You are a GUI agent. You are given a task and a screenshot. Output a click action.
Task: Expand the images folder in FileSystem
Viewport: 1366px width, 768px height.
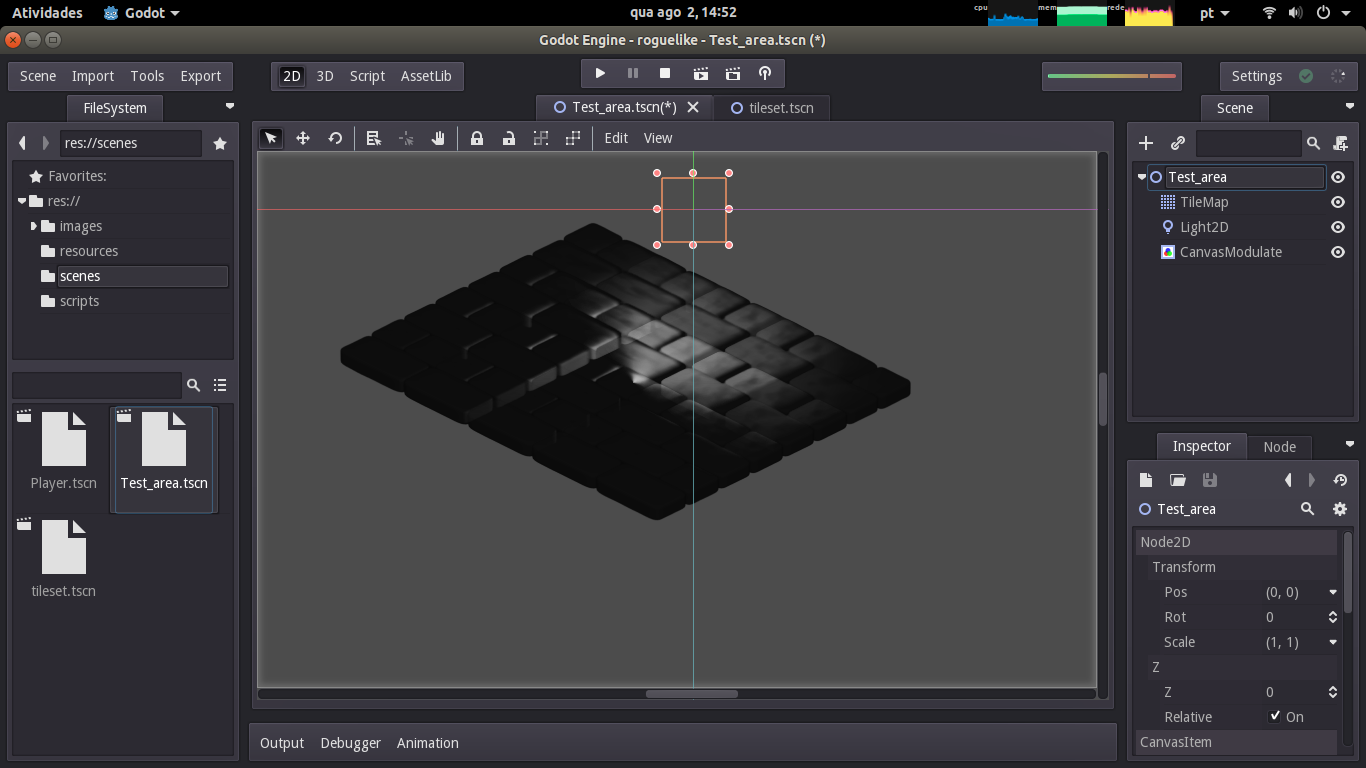34,226
